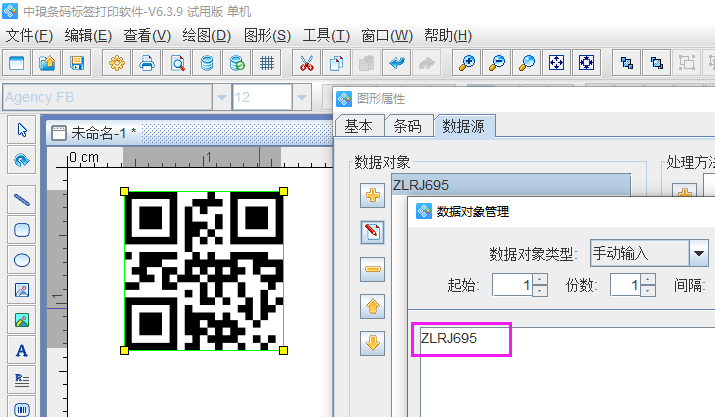Open a file with the folder icon
Screen dimensions: 715x417
click(x=47, y=63)
